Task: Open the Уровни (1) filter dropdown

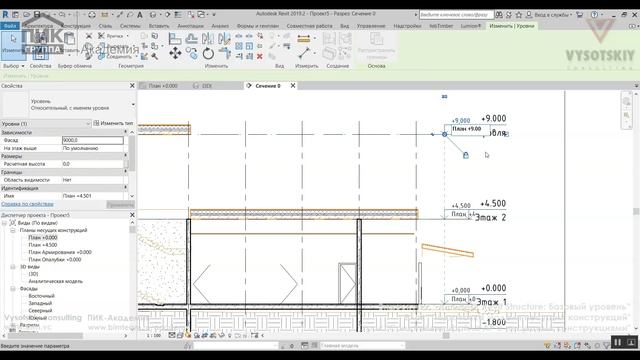Action: [x=46, y=124]
